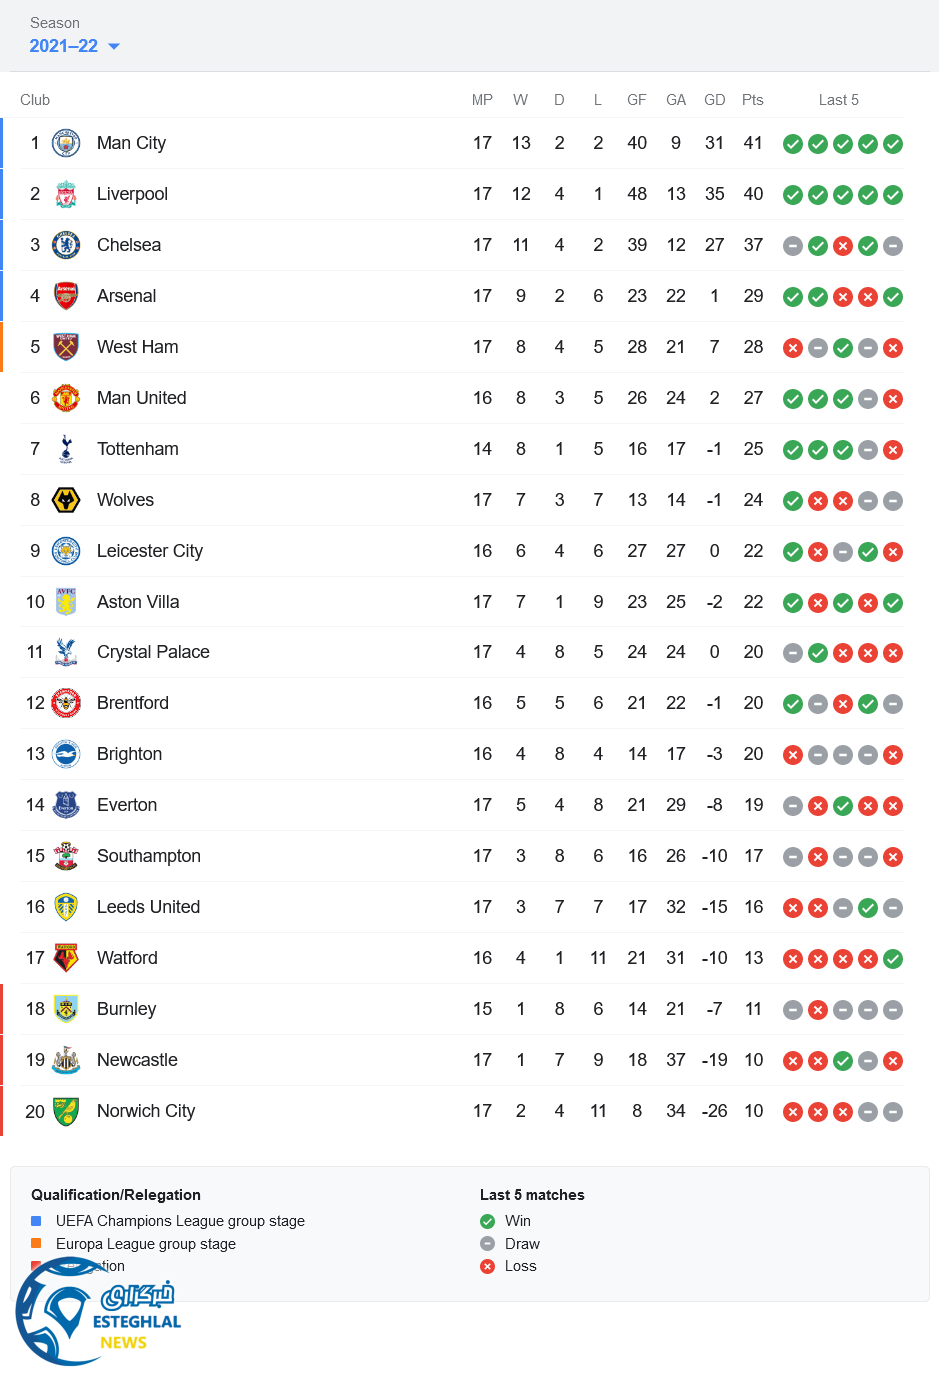Select the Pts column header
This screenshot has width=939, height=1393.
tap(753, 100)
